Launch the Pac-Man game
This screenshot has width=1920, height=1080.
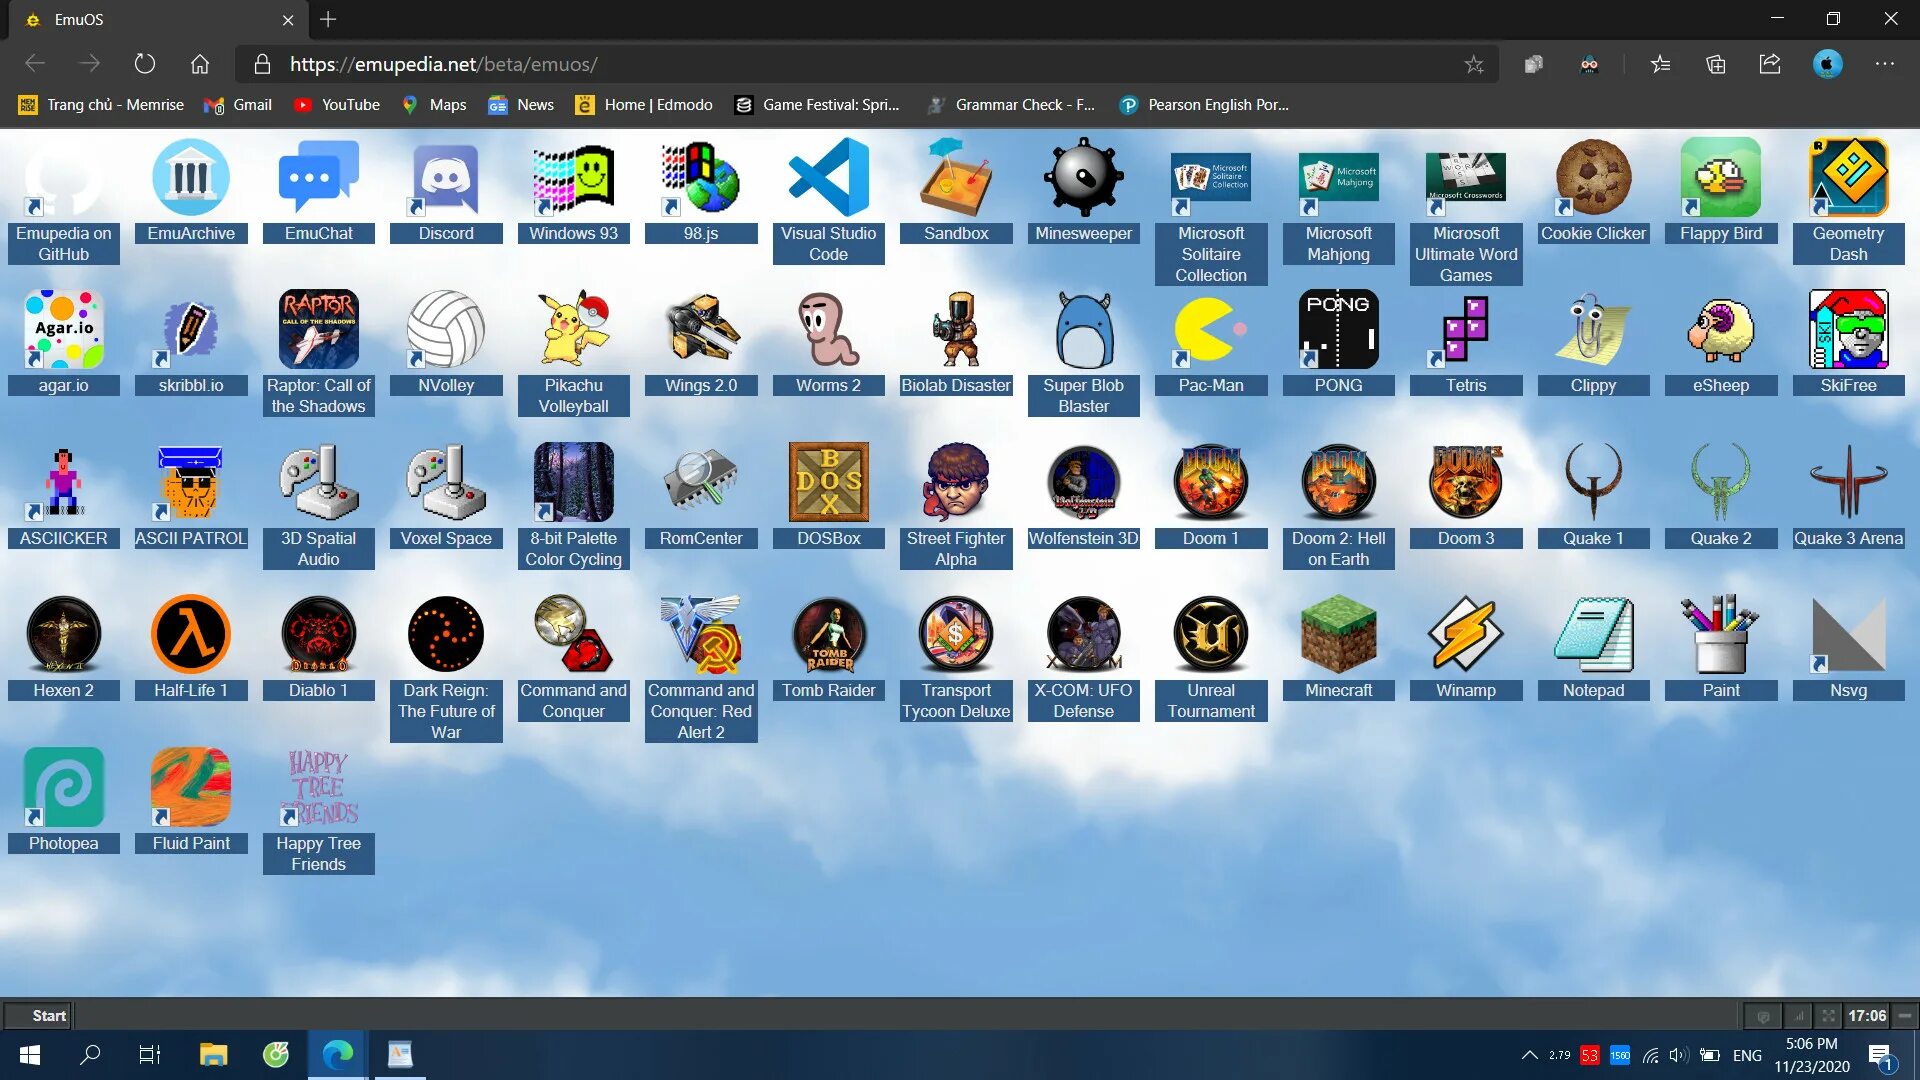click(x=1211, y=343)
